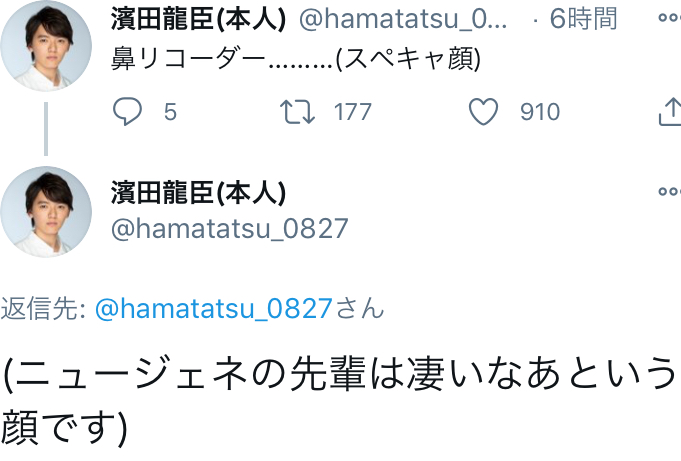Click the retweet count 177
The image size is (681, 461).
point(352,112)
